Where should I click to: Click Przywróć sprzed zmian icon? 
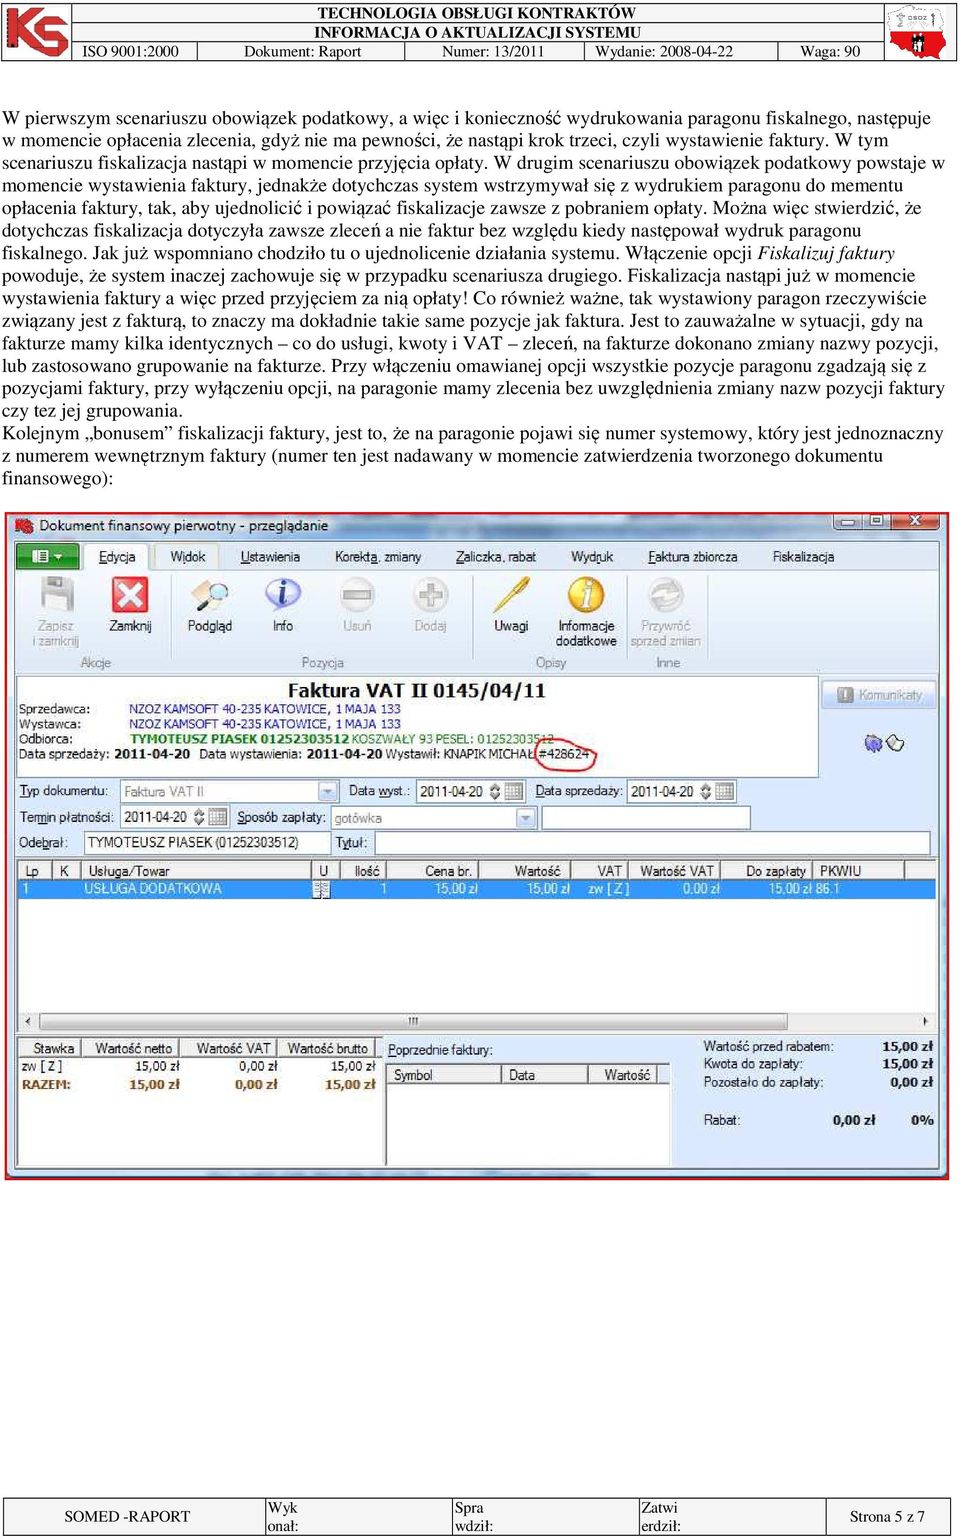[666, 595]
